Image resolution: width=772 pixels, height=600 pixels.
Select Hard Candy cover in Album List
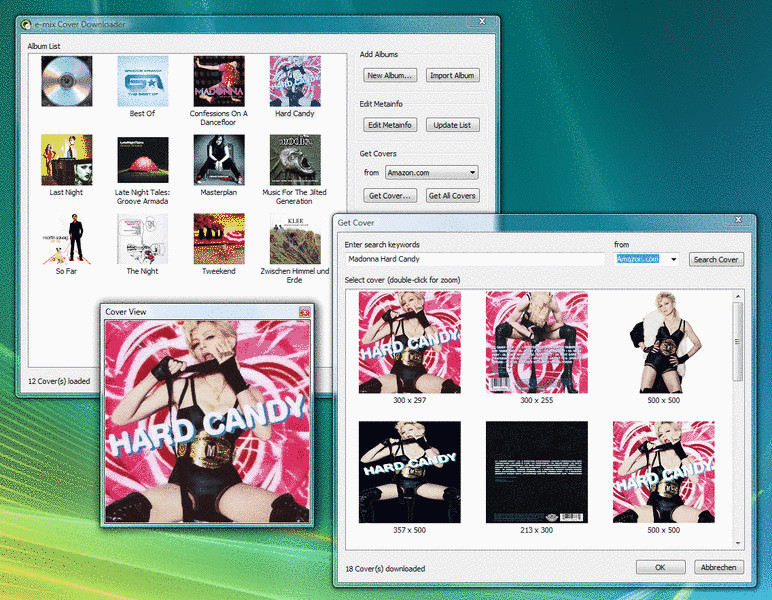pos(295,81)
